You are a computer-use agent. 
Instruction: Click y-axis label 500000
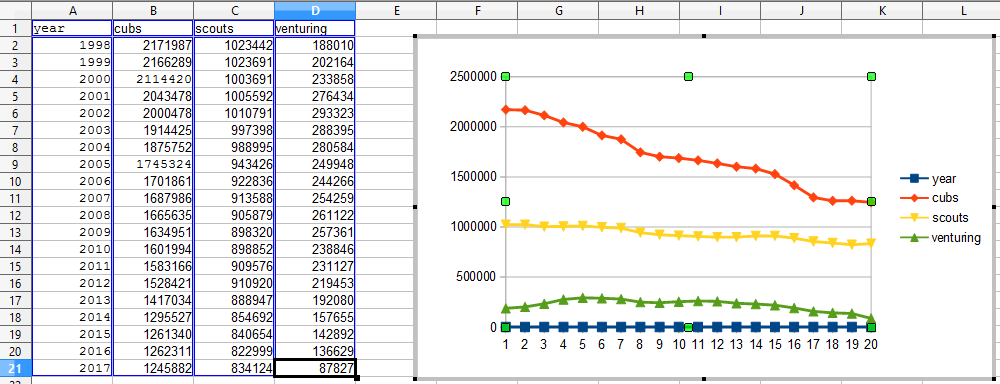477,277
